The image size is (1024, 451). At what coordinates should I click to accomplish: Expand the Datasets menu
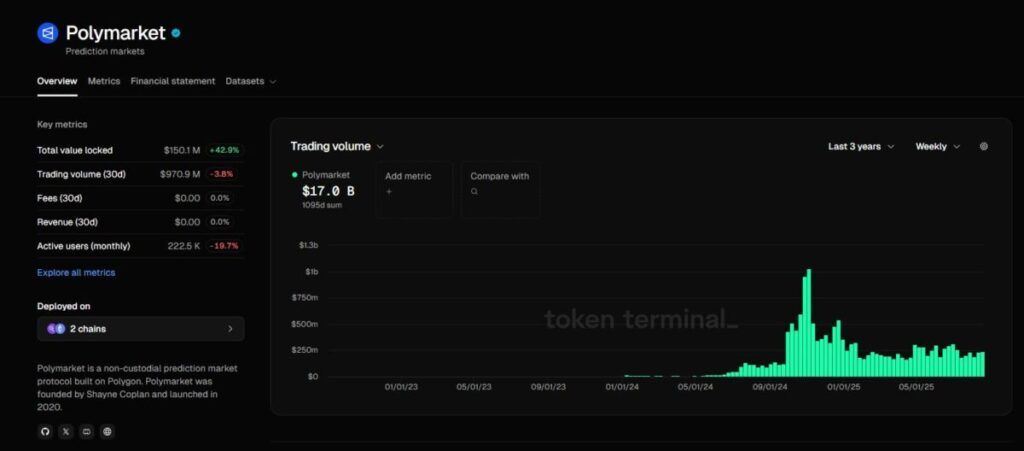click(250, 81)
